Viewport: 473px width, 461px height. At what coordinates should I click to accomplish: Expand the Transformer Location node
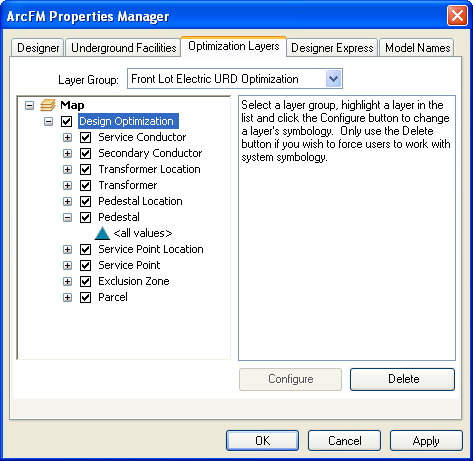click(67, 169)
